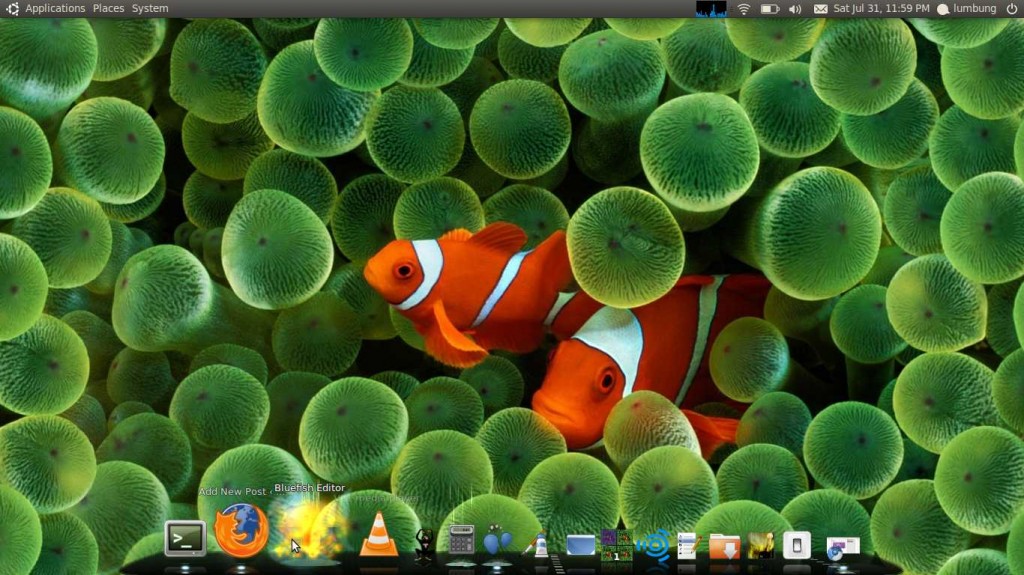Click the blue concentric circles dock icon

653,545
